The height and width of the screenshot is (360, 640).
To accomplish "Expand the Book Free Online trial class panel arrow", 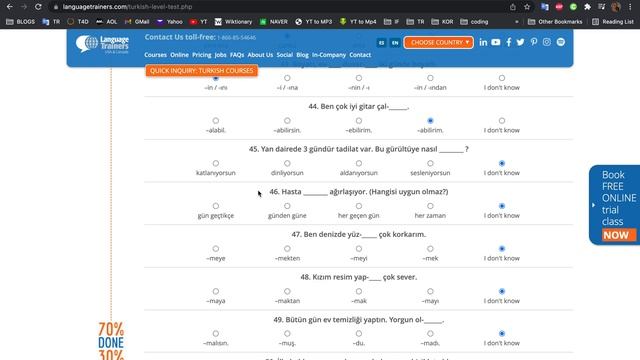I will point(593,205).
